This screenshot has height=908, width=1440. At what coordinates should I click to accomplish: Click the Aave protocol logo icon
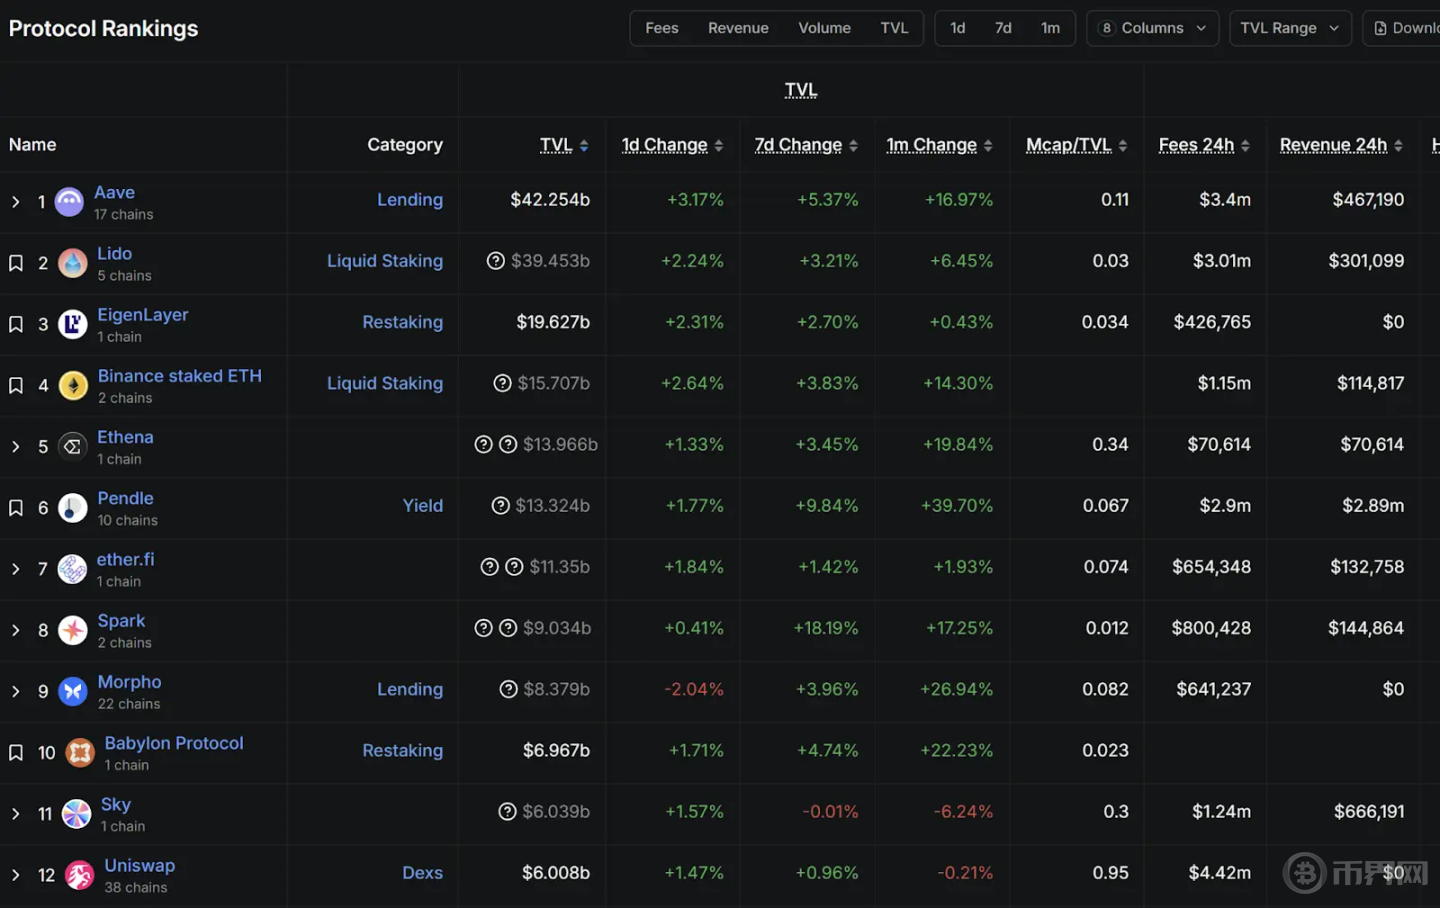pos(69,202)
